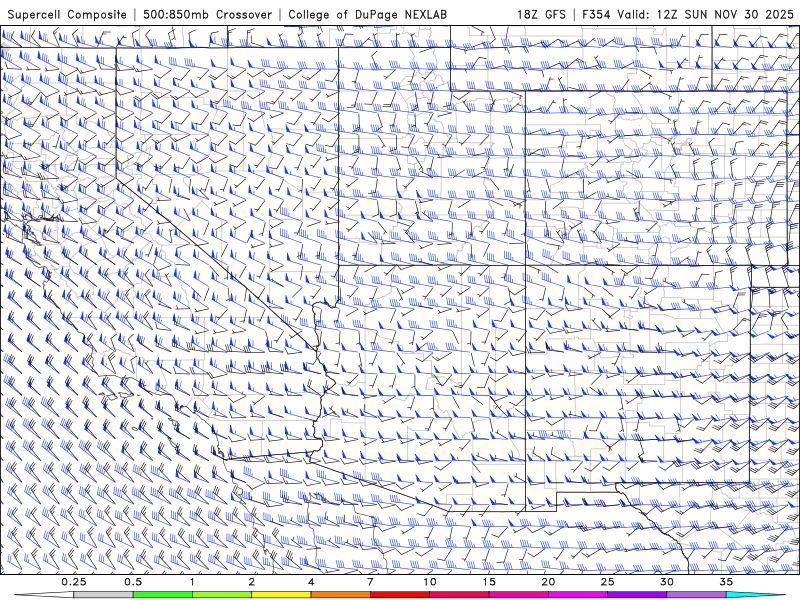800x600 pixels.
Task: Pick the light purple swatch between 30 and 35
Action: (696, 595)
